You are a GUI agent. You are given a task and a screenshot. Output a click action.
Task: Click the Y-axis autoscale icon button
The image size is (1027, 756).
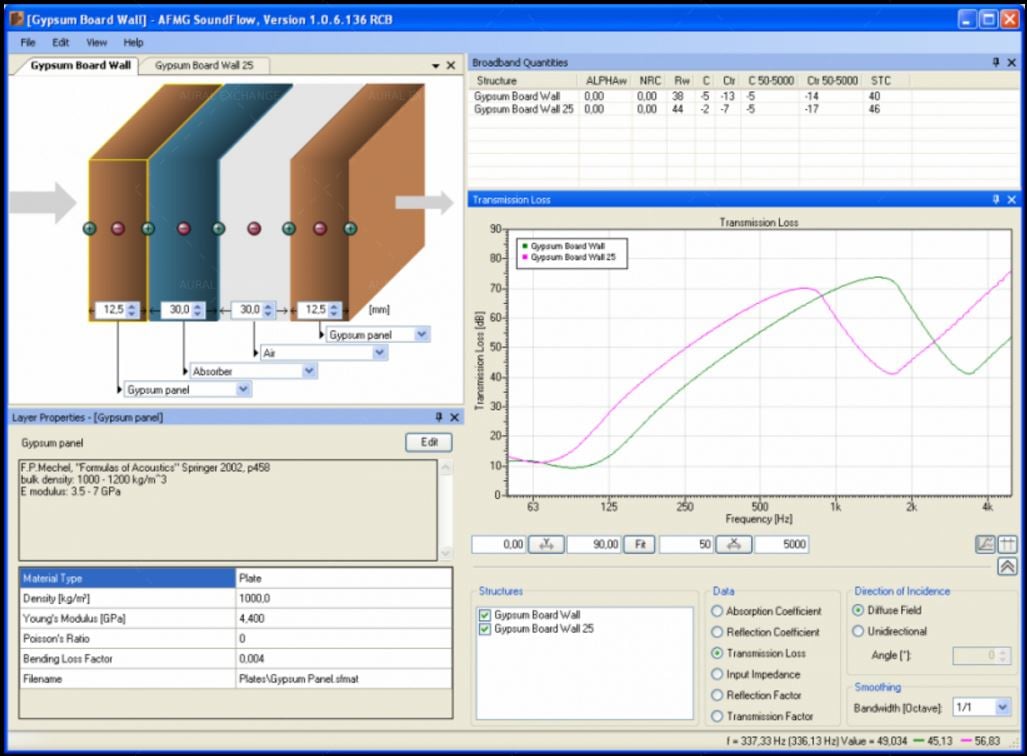546,545
